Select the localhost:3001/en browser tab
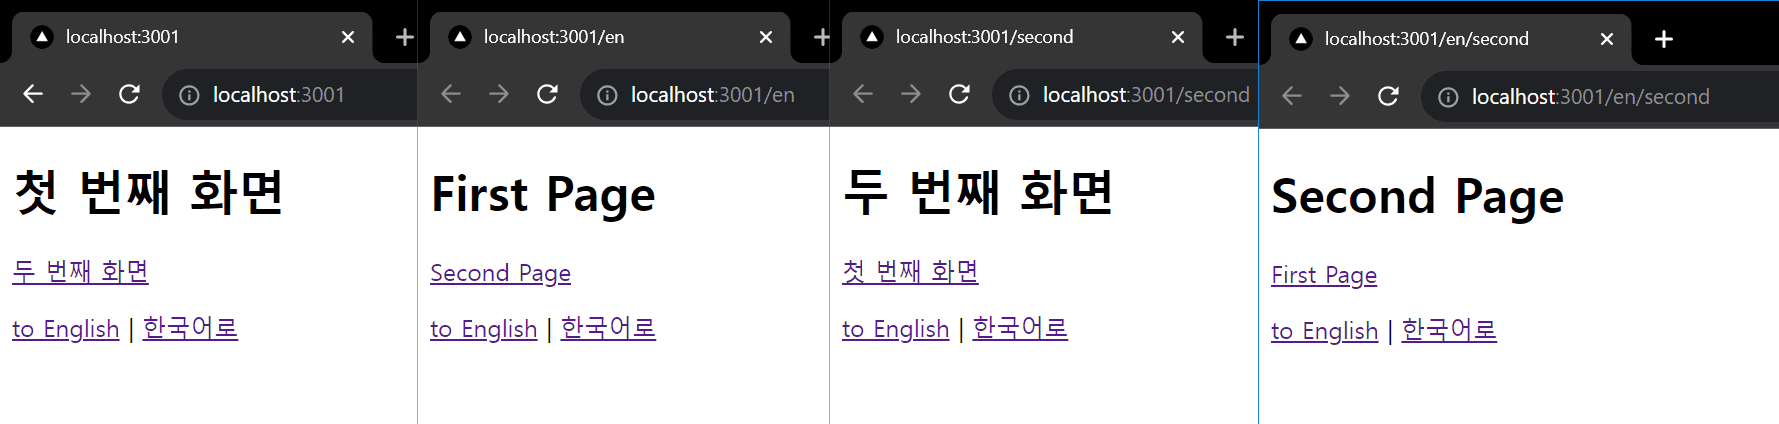Image resolution: width=1779 pixels, height=424 pixels. pos(610,37)
